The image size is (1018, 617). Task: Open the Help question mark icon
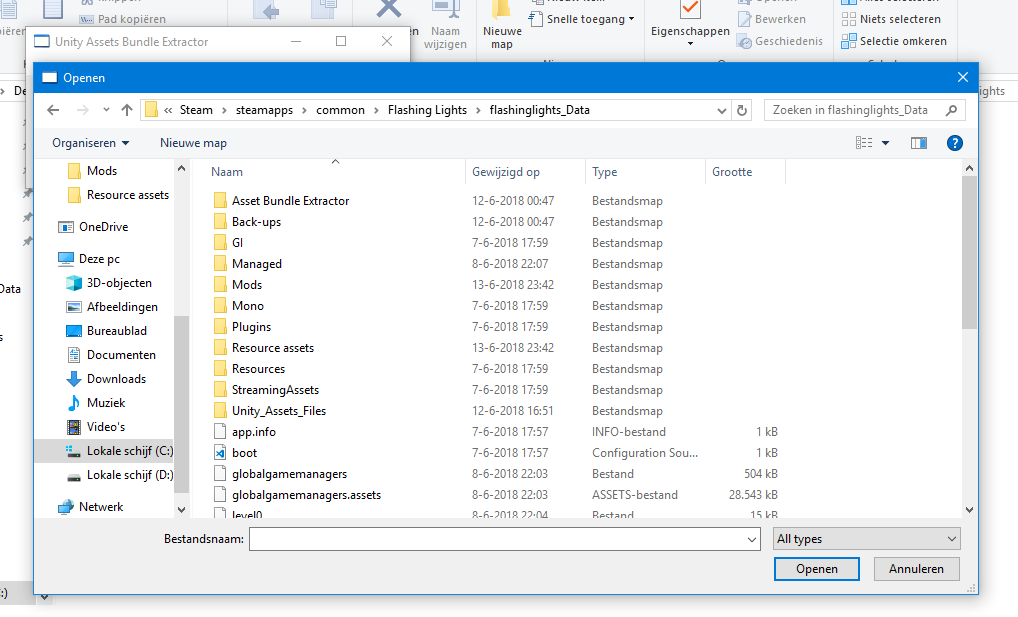(954, 143)
